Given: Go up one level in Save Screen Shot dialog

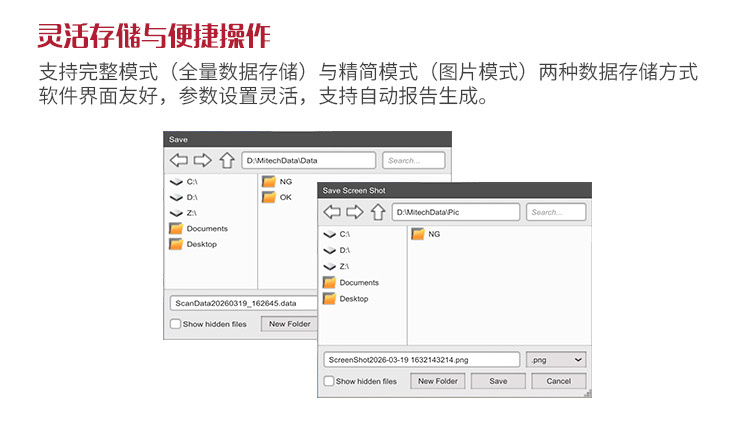Looking at the screenshot, I should coord(378,212).
